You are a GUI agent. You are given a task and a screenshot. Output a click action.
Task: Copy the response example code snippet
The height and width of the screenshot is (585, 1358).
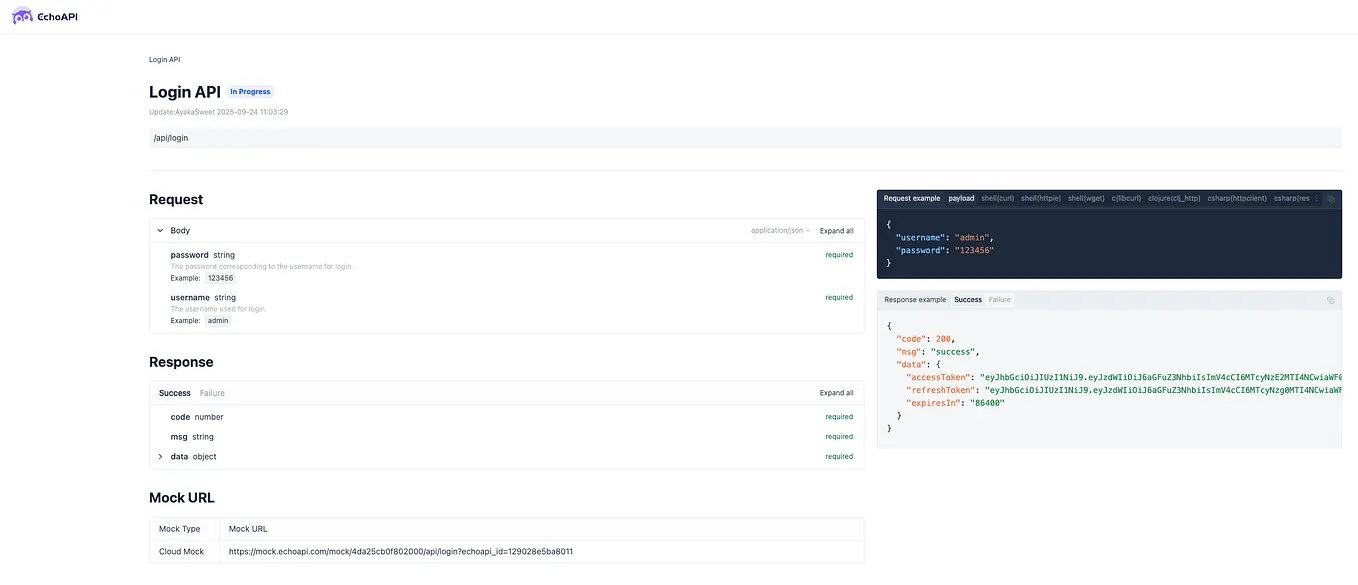(x=1330, y=300)
